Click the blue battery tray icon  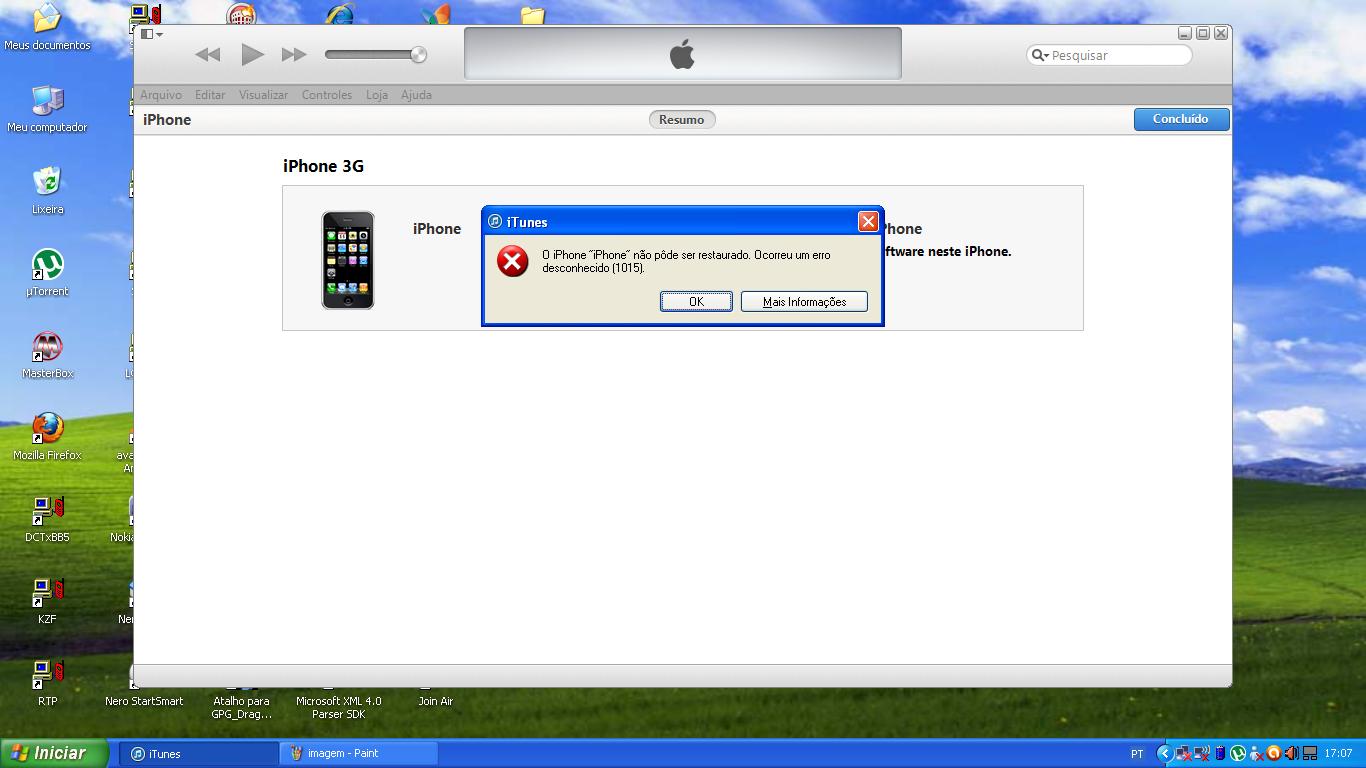tap(1219, 754)
